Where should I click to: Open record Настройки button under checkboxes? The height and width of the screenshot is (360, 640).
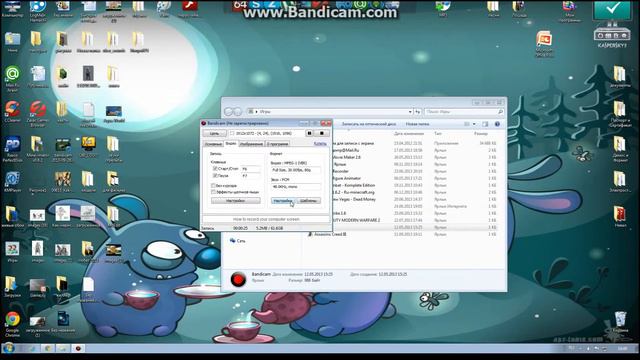coord(236,200)
